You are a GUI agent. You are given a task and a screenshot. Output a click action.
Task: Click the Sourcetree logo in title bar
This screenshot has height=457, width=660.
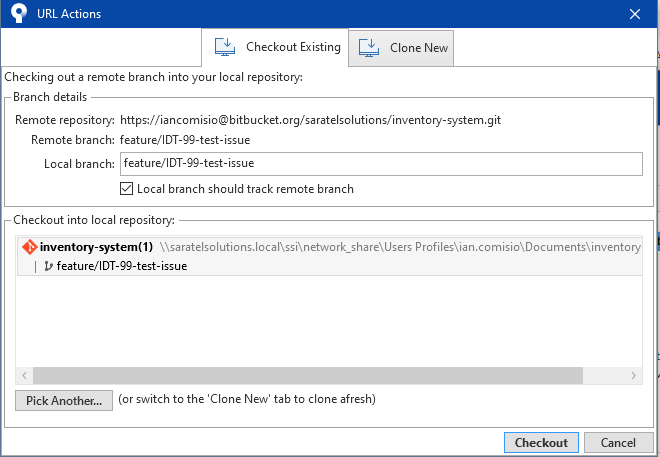point(19,13)
